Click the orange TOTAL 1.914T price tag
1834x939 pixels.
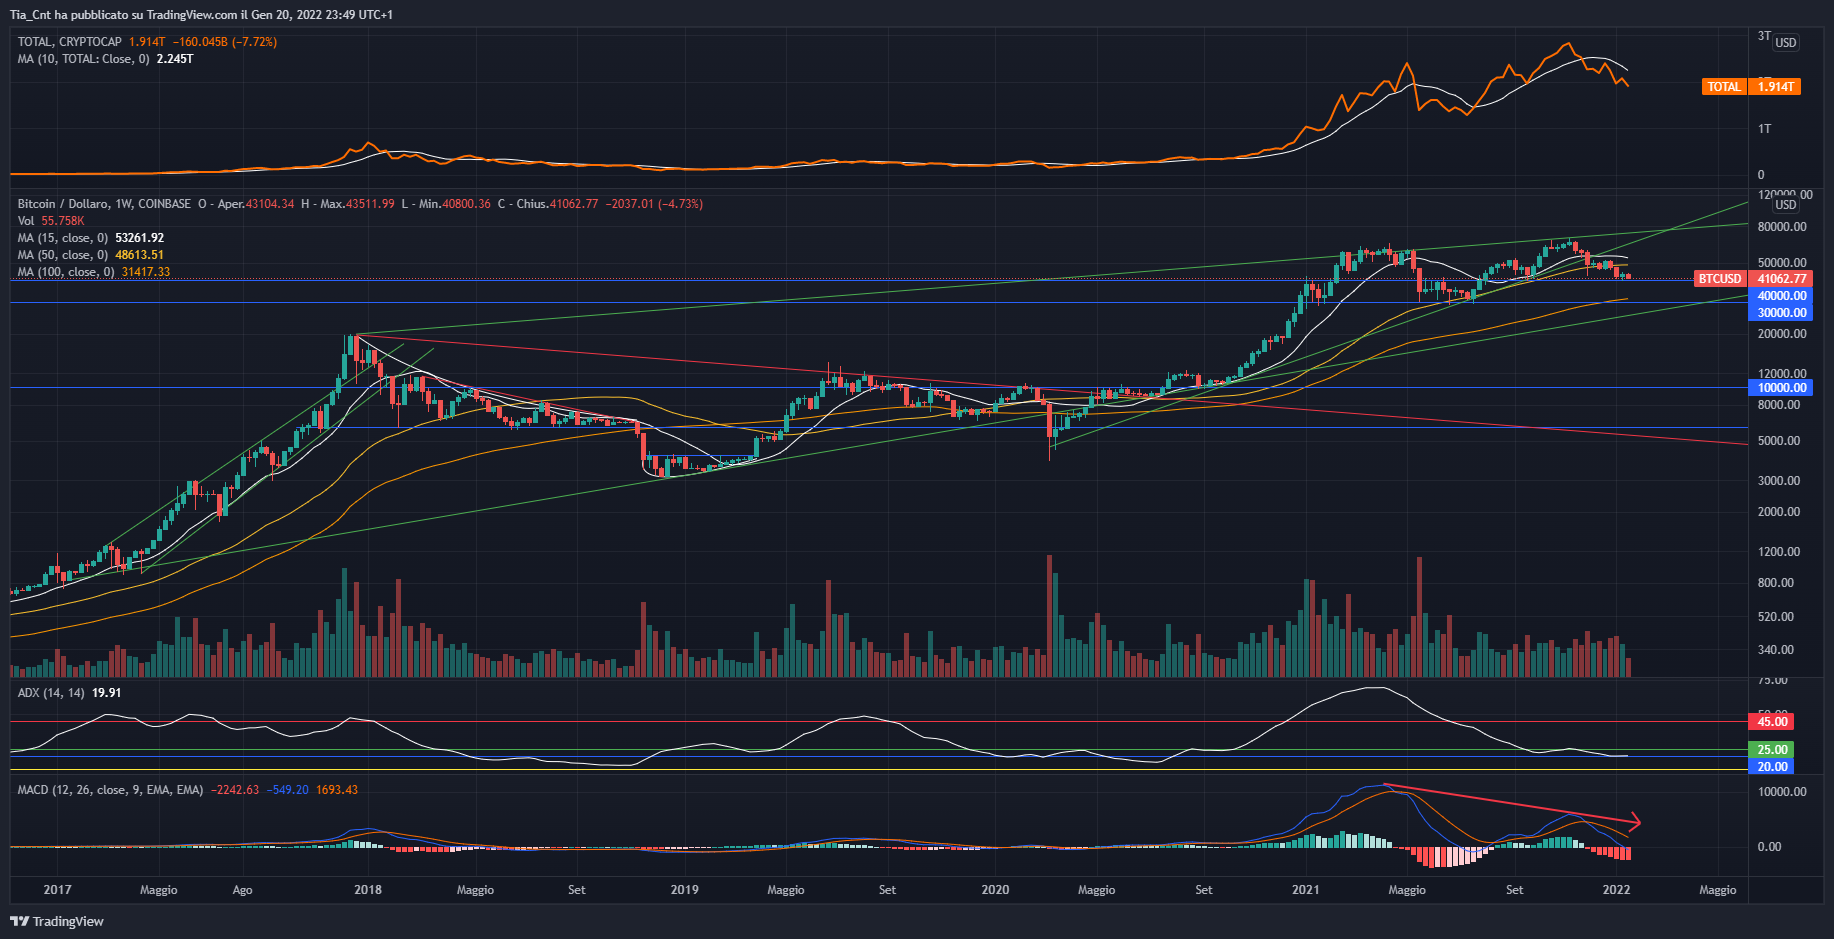(x=1751, y=87)
